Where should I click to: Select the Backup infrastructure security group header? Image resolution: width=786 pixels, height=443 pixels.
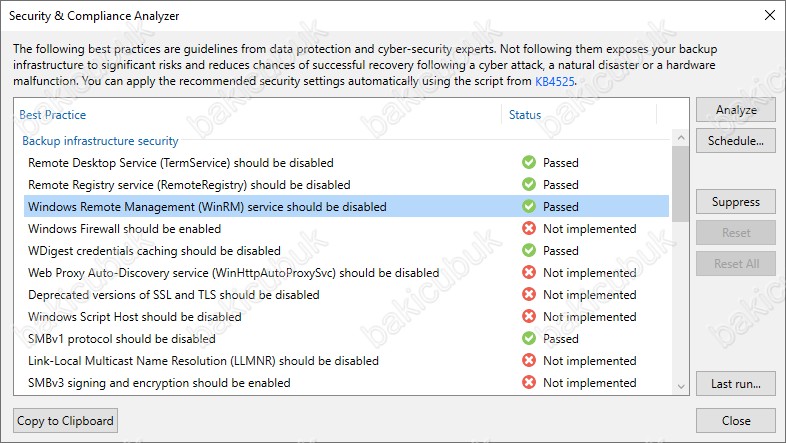[100, 141]
